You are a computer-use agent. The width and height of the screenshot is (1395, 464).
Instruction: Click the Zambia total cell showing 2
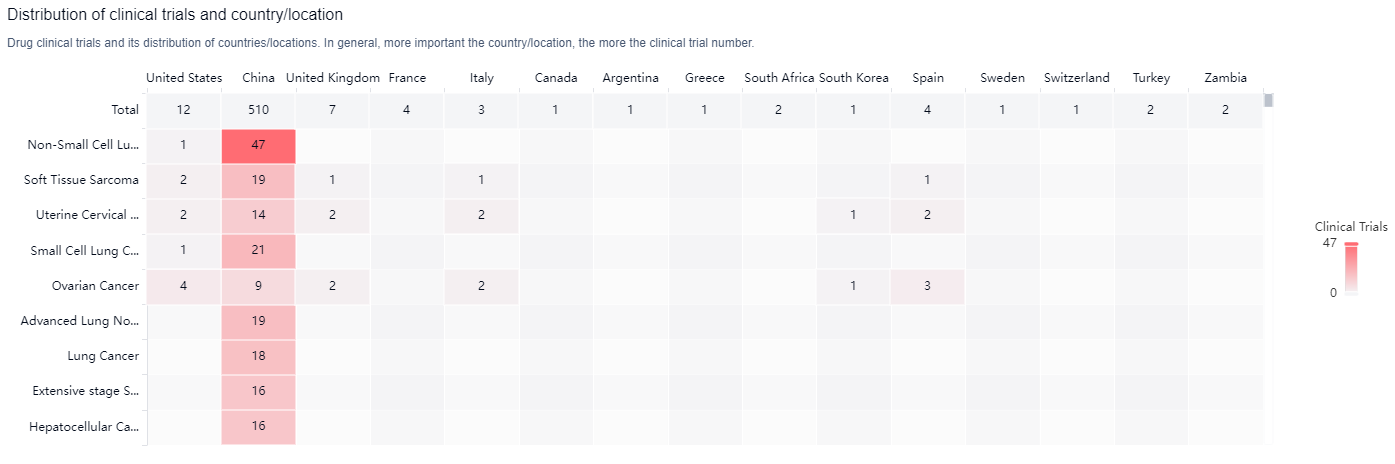[x=1225, y=110]
